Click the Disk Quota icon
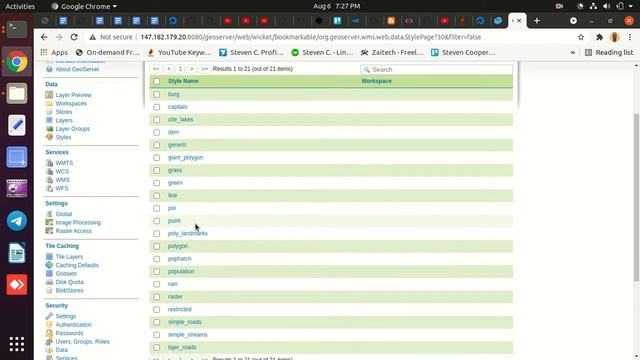This screenshot has height=360, width=640. tap(49, 282)
